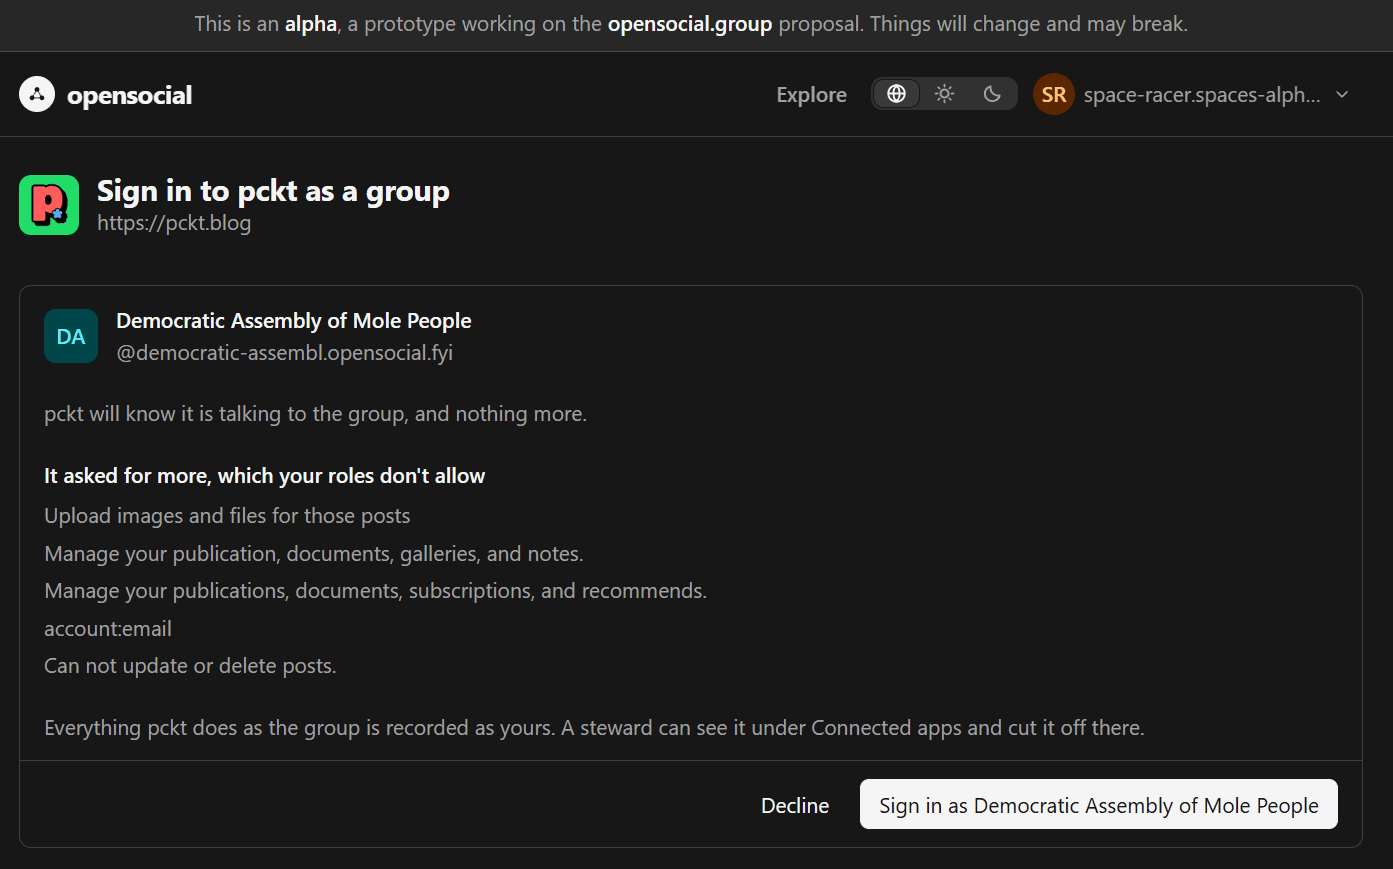Image resolution: width=1393 pixels, height=869 pixels.
Task: Click Democratic Assembly of Mole People name
Action: 294,321
